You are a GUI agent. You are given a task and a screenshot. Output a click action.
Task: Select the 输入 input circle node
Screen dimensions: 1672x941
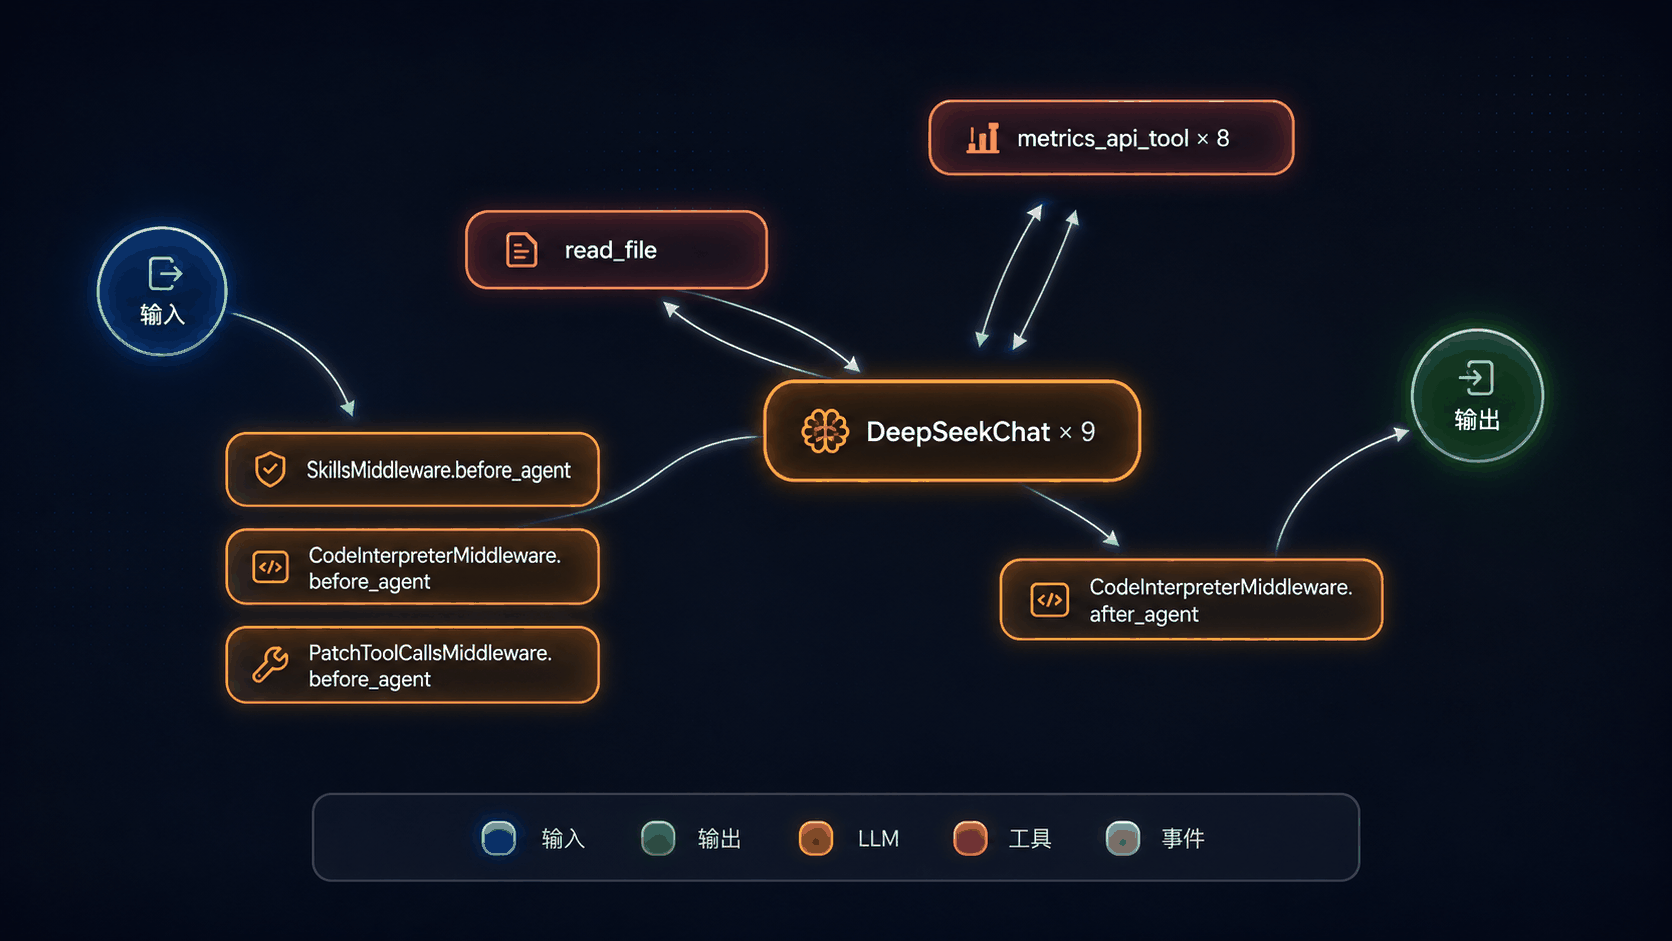pyautogui.click(x=162, y=291)
